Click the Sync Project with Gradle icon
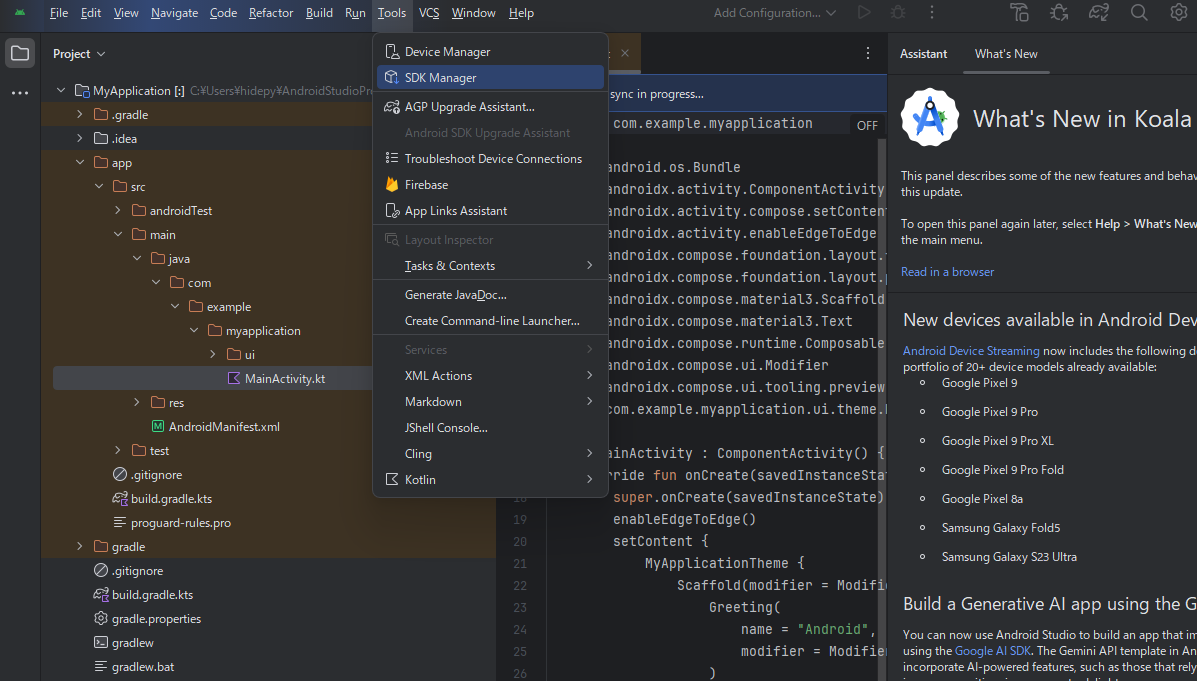 [1099, 12]
